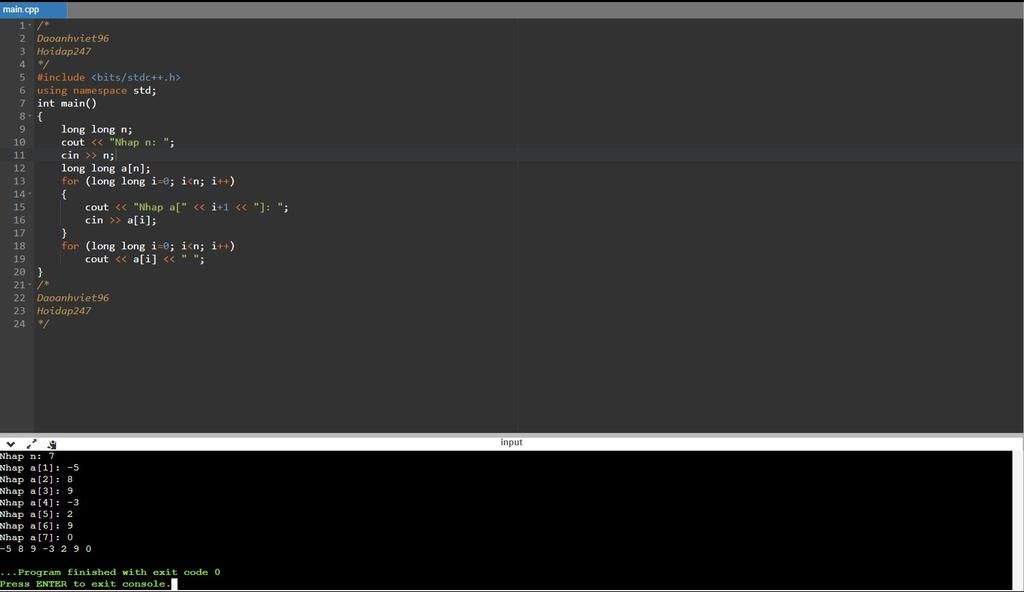
Task: Switch to the main.cpp tab
Action: click(33, 9)
